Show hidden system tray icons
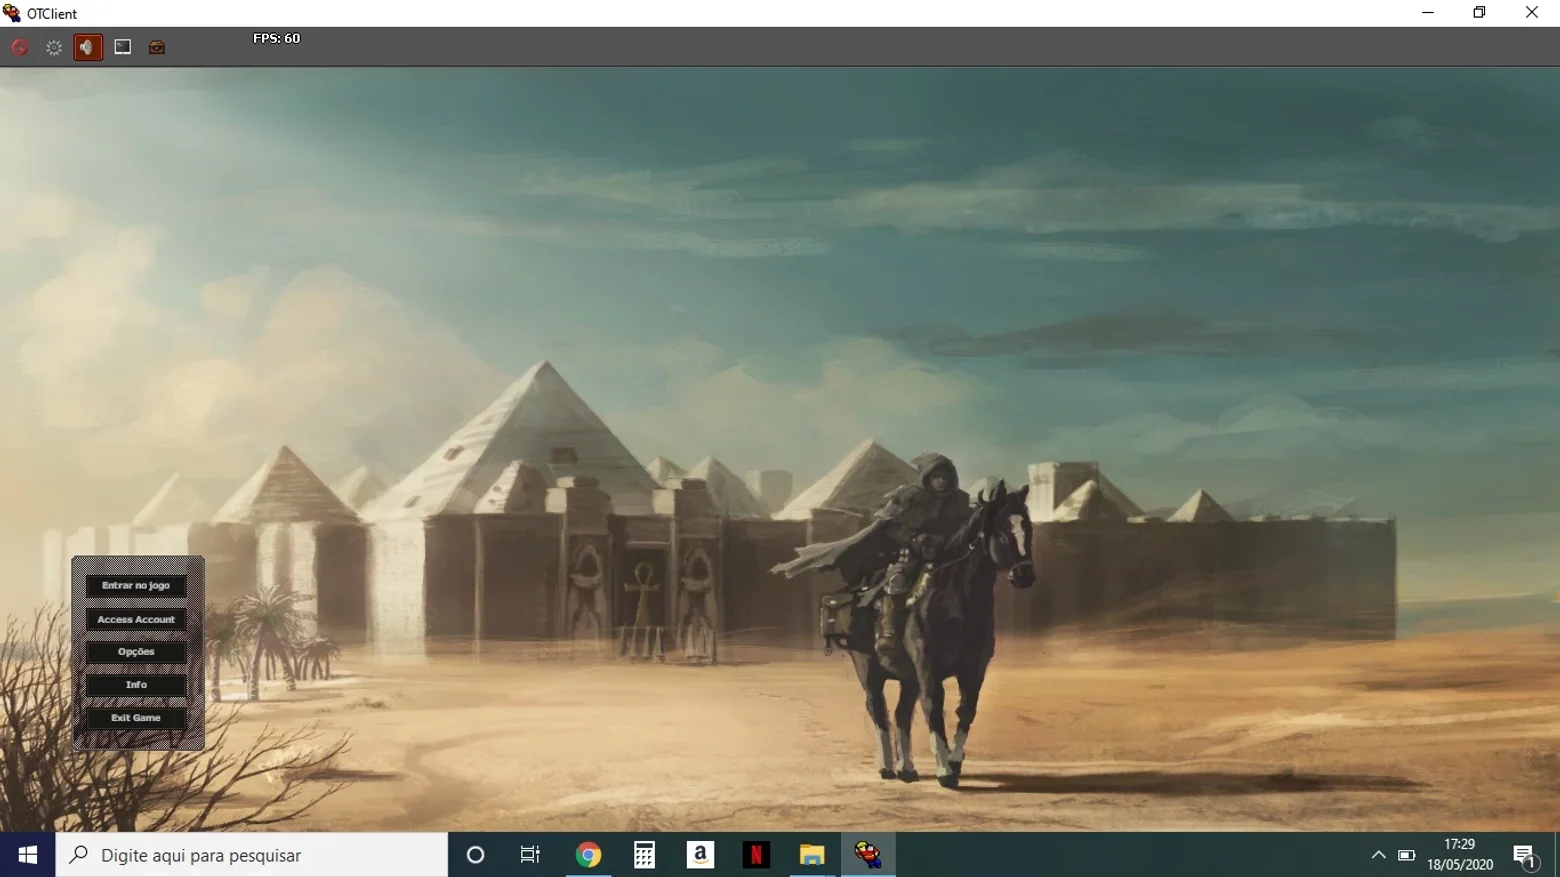 click(x=1378, y=855)
